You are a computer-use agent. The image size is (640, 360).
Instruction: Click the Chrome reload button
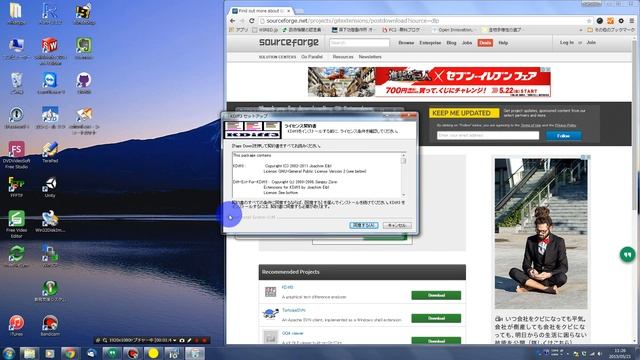click(252, 21)
